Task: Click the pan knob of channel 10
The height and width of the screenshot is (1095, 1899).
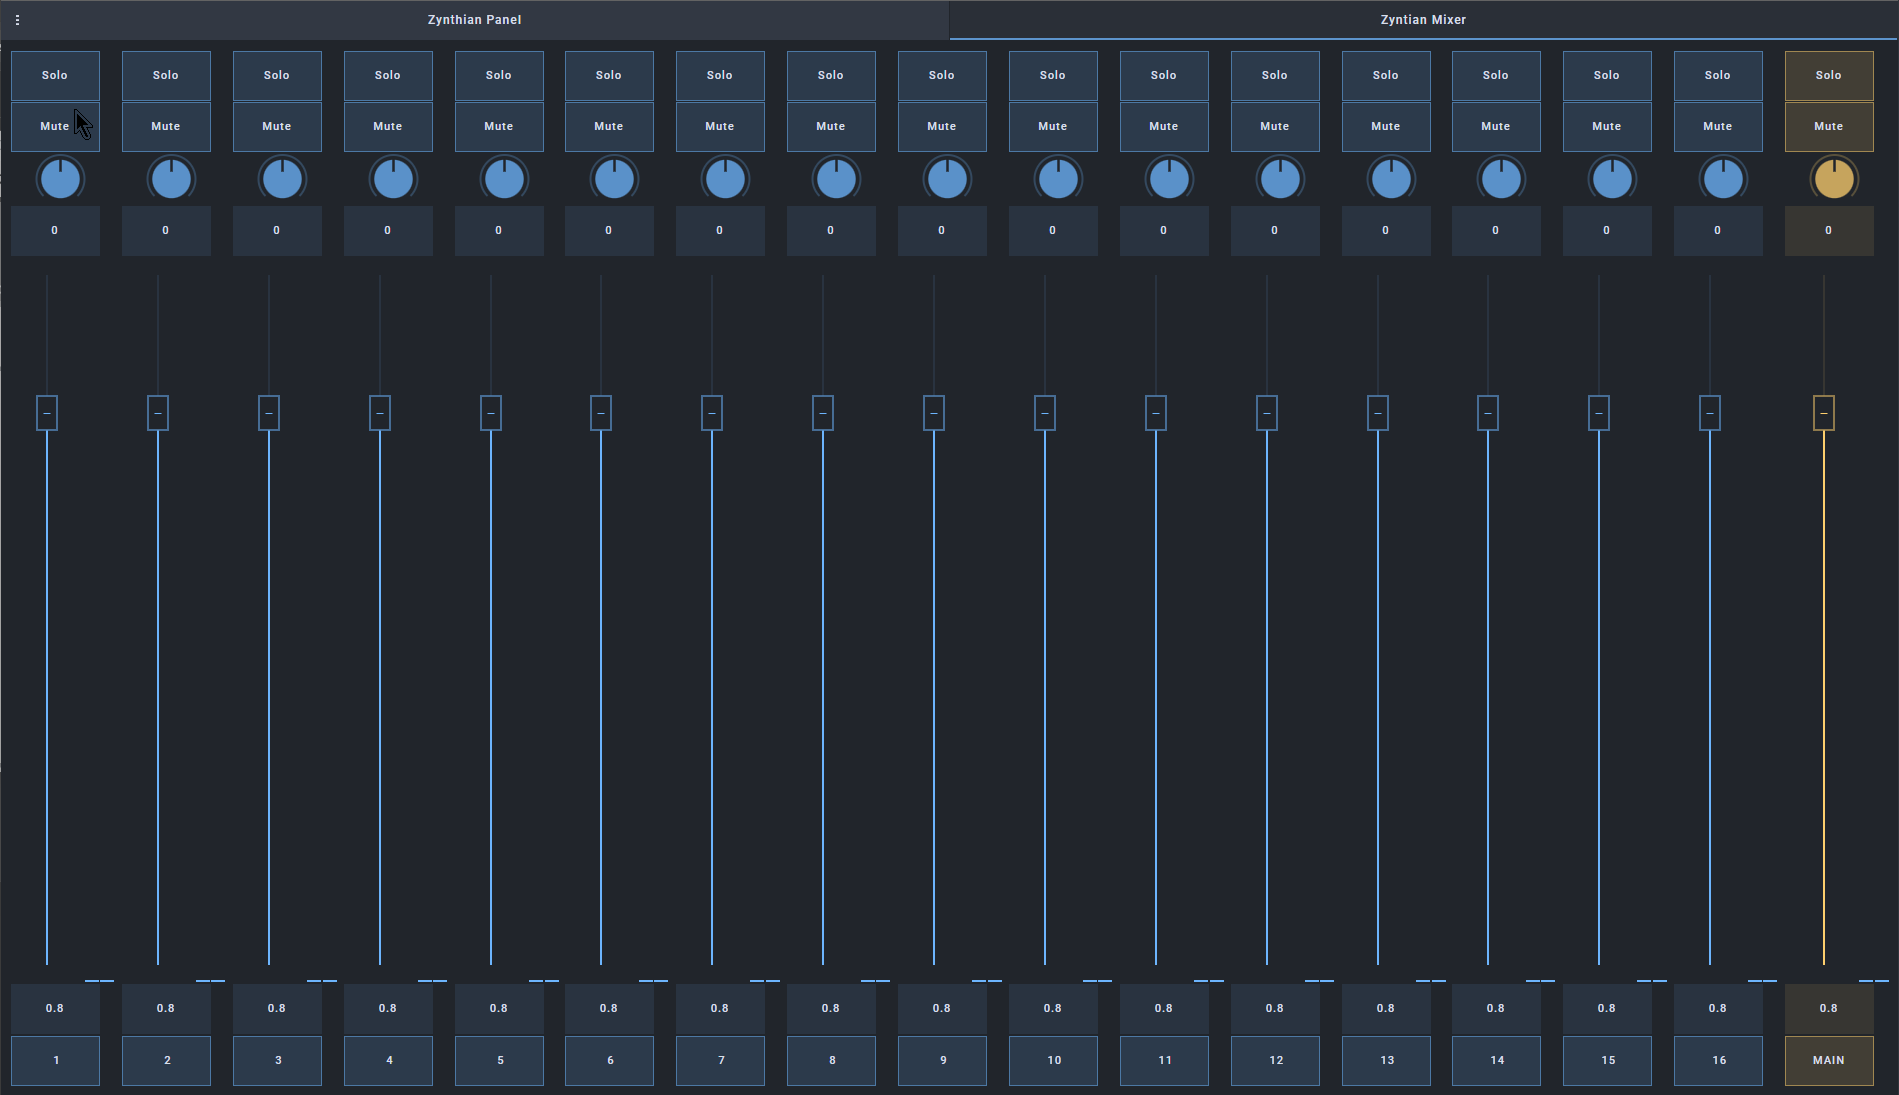Action: coord(1058,180)
